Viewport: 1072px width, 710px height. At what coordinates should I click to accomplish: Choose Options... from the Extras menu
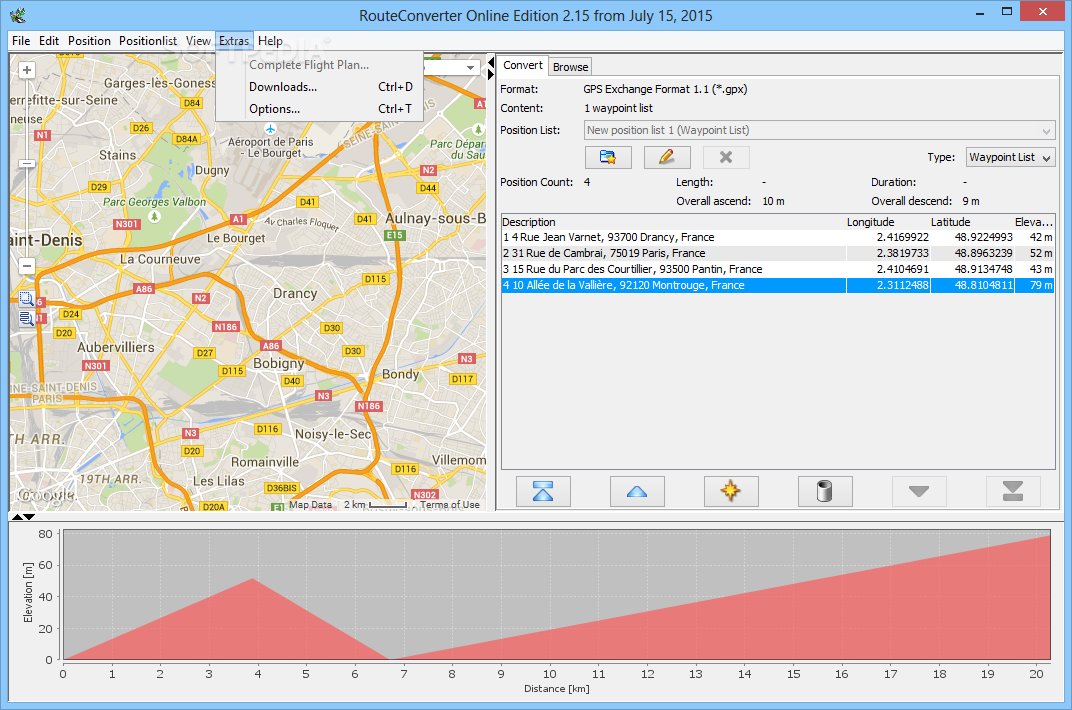(319, 109)
